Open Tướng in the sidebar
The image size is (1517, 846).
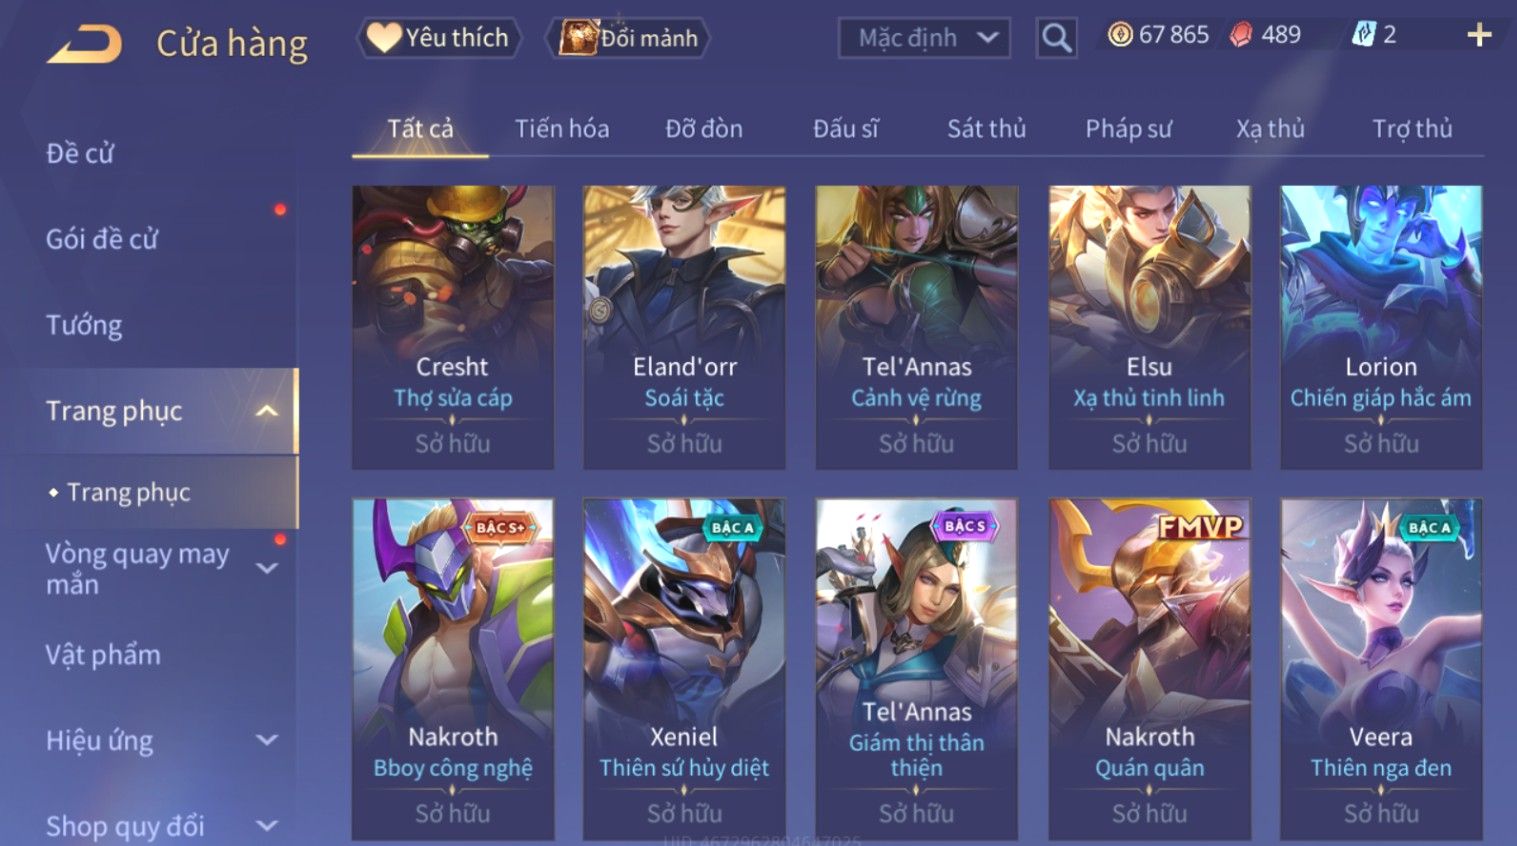[84, 325]
